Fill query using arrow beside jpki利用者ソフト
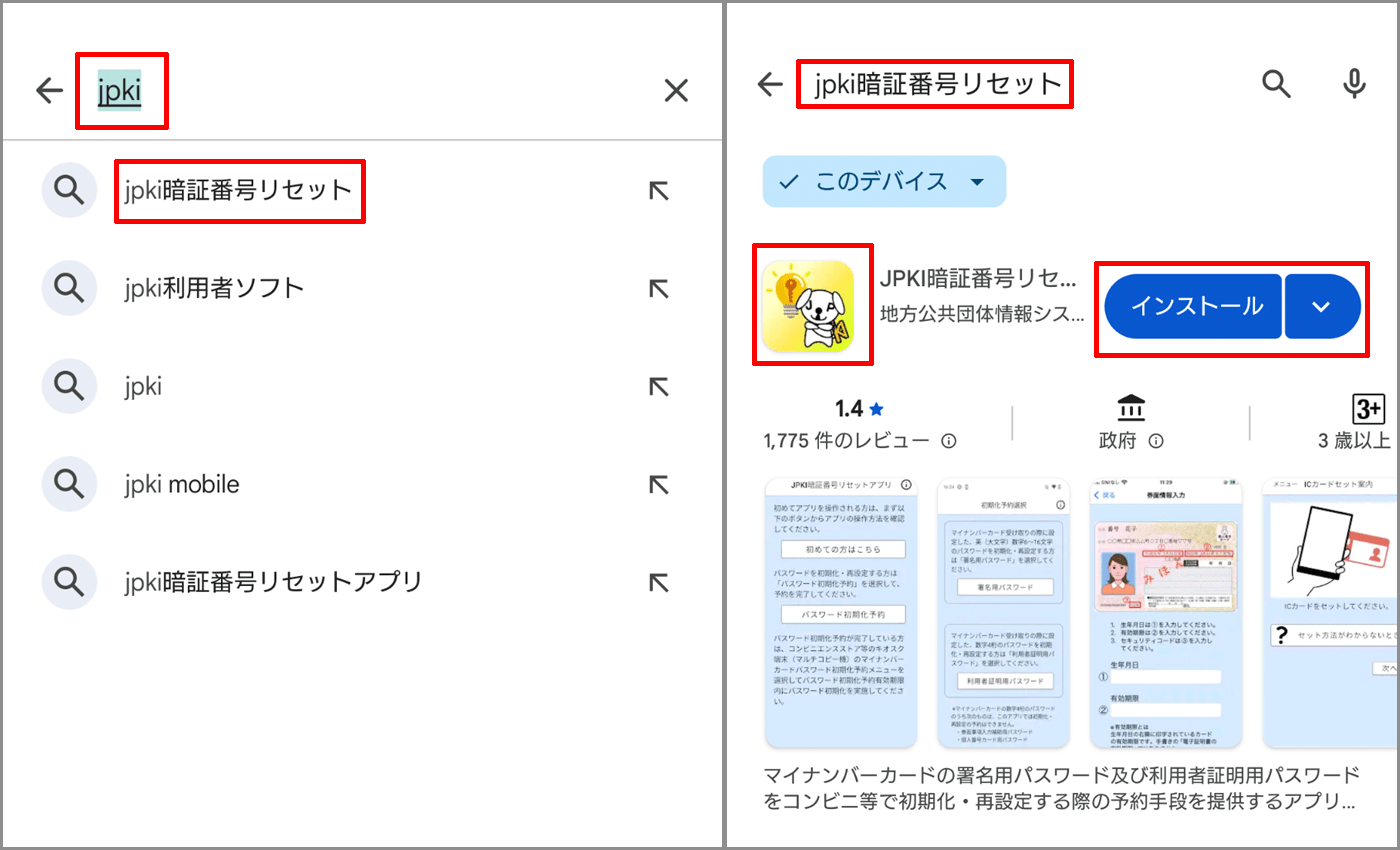The image size is (1400, 850). tap(657, 289)
